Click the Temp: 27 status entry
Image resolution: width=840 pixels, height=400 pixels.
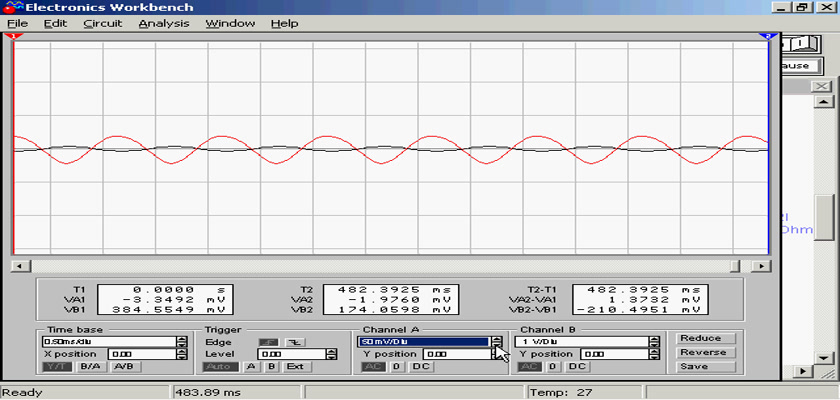561,393
